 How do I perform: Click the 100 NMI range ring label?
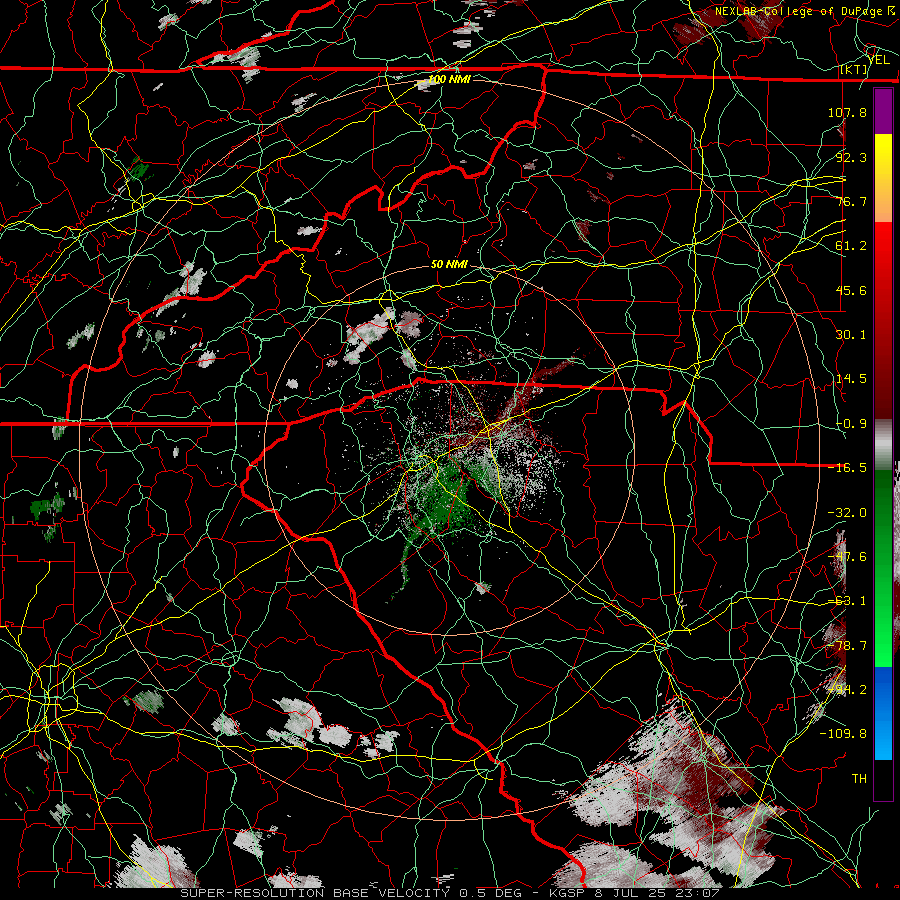(449, 79)
